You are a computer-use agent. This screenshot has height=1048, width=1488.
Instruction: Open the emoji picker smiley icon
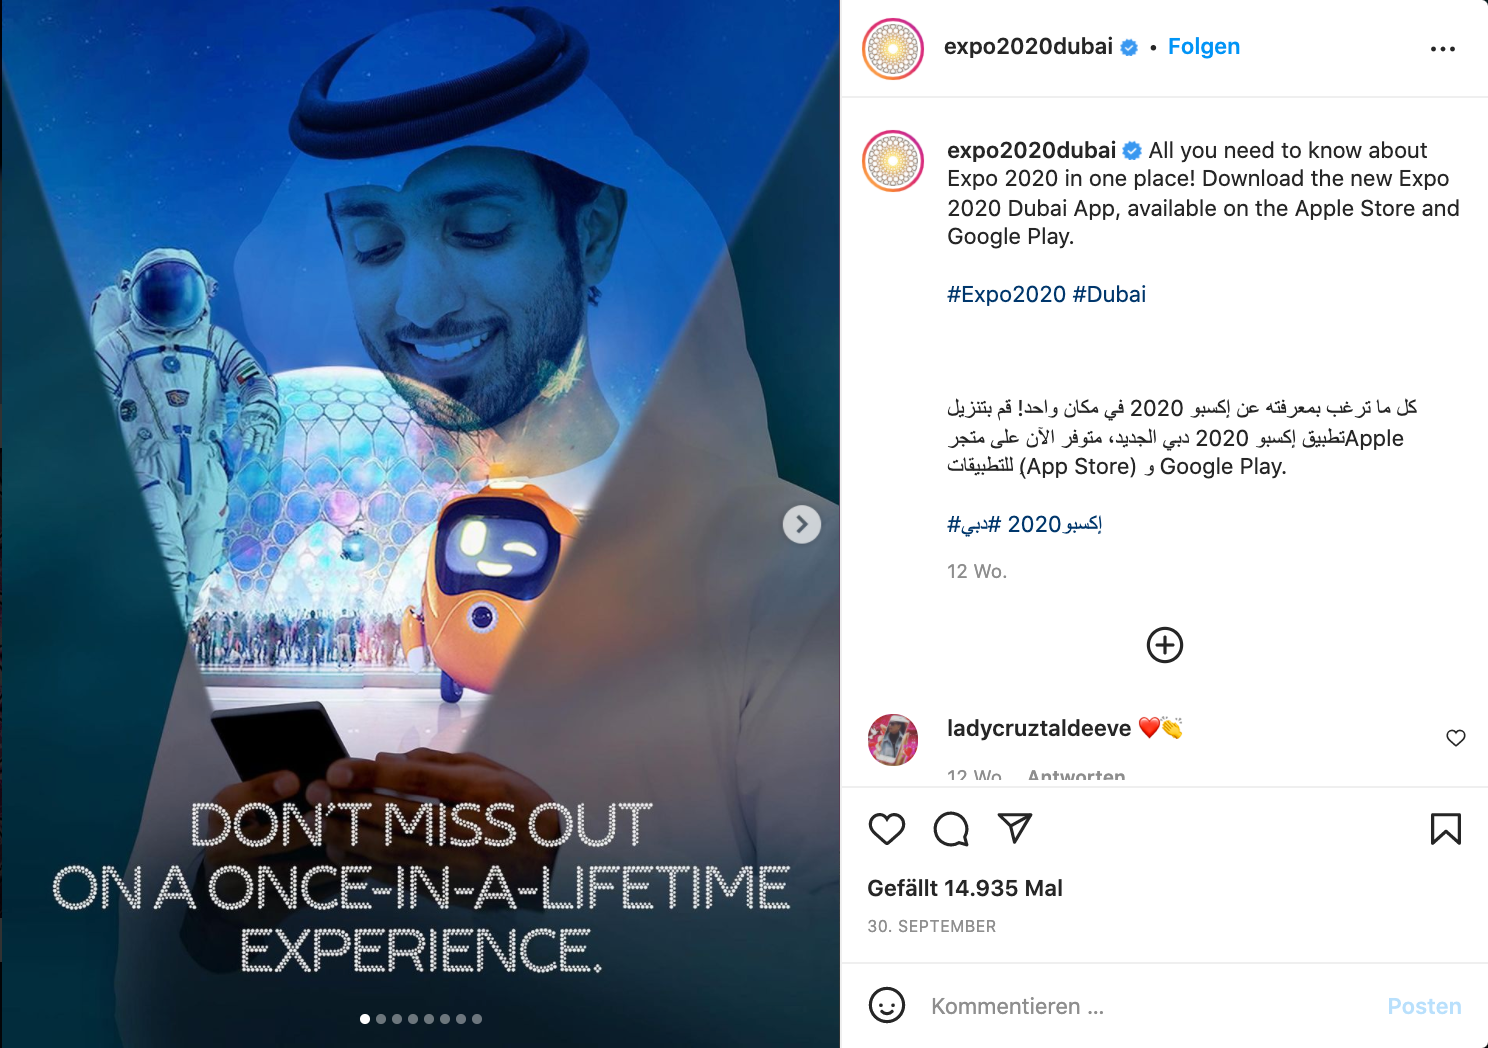887,1005
